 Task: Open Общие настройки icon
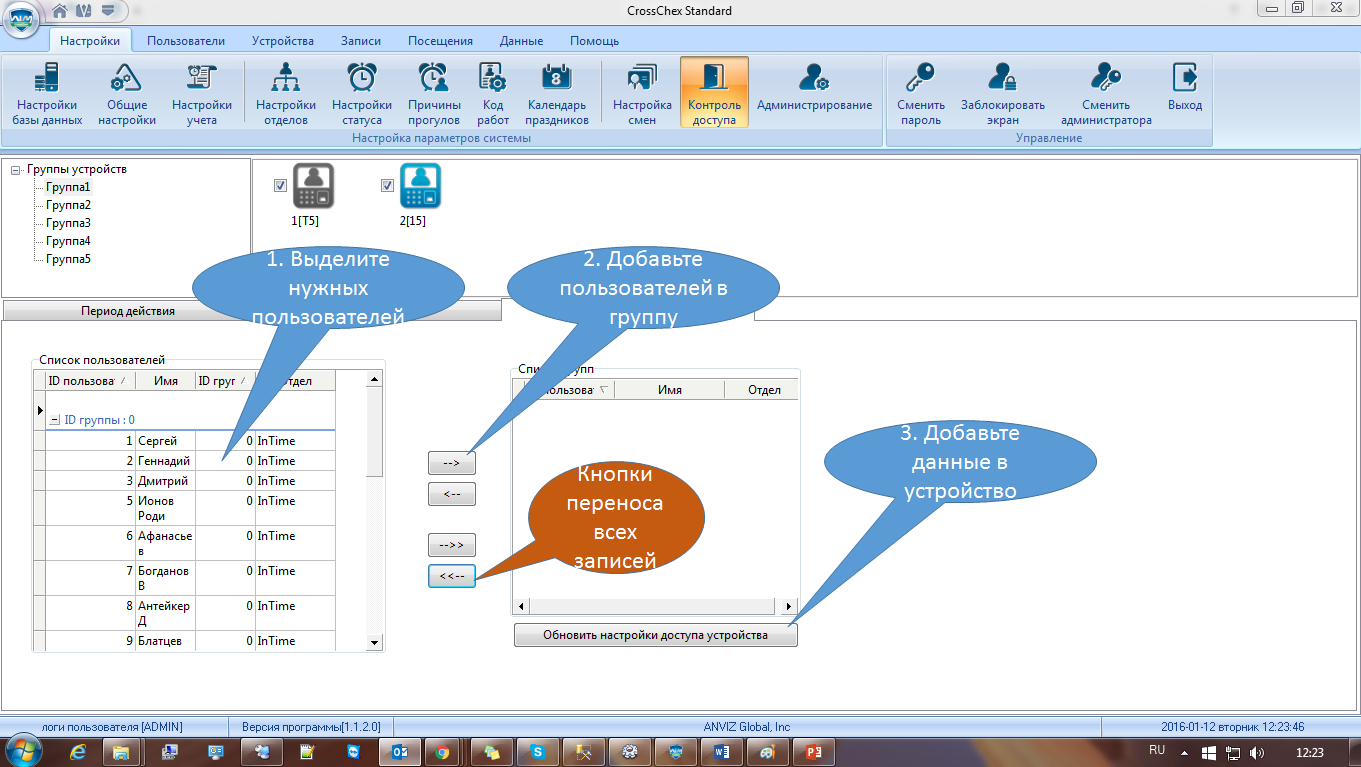click(x=126, y=78)
